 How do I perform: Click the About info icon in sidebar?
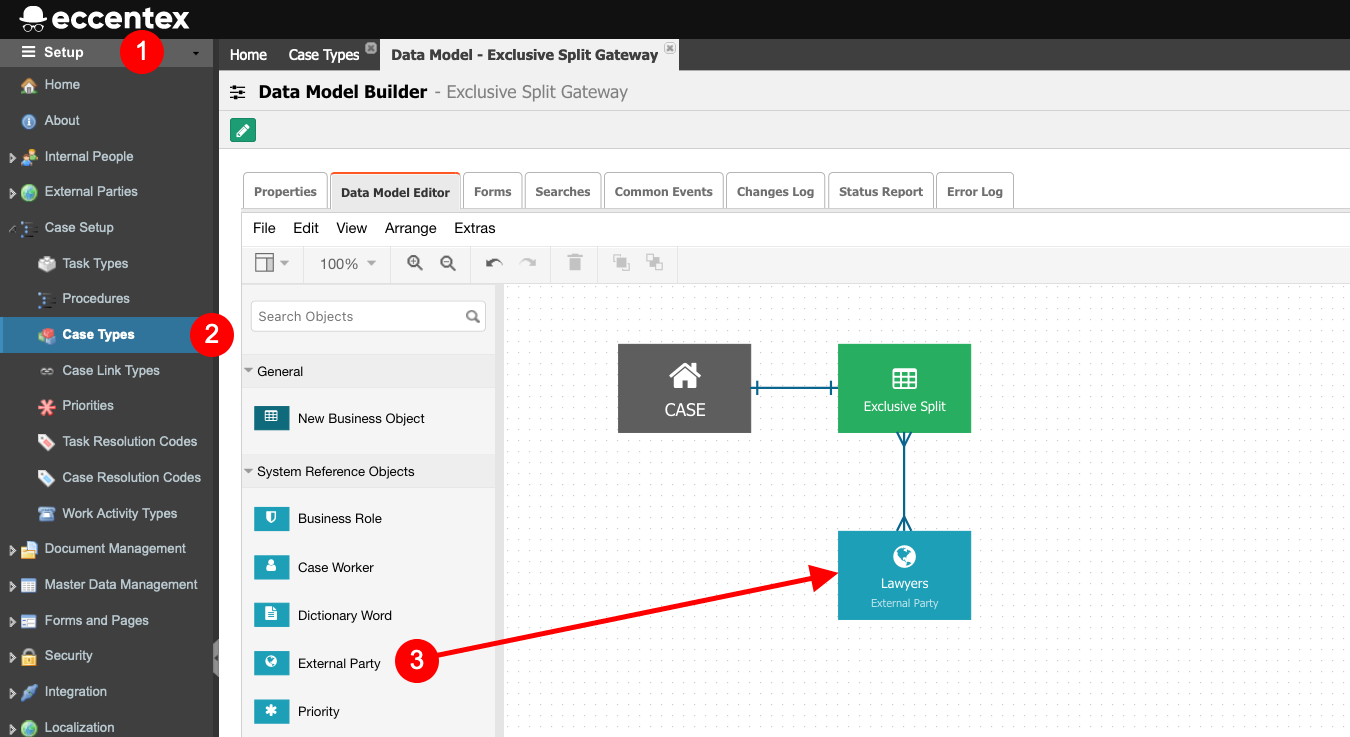[x=29, y=121]
